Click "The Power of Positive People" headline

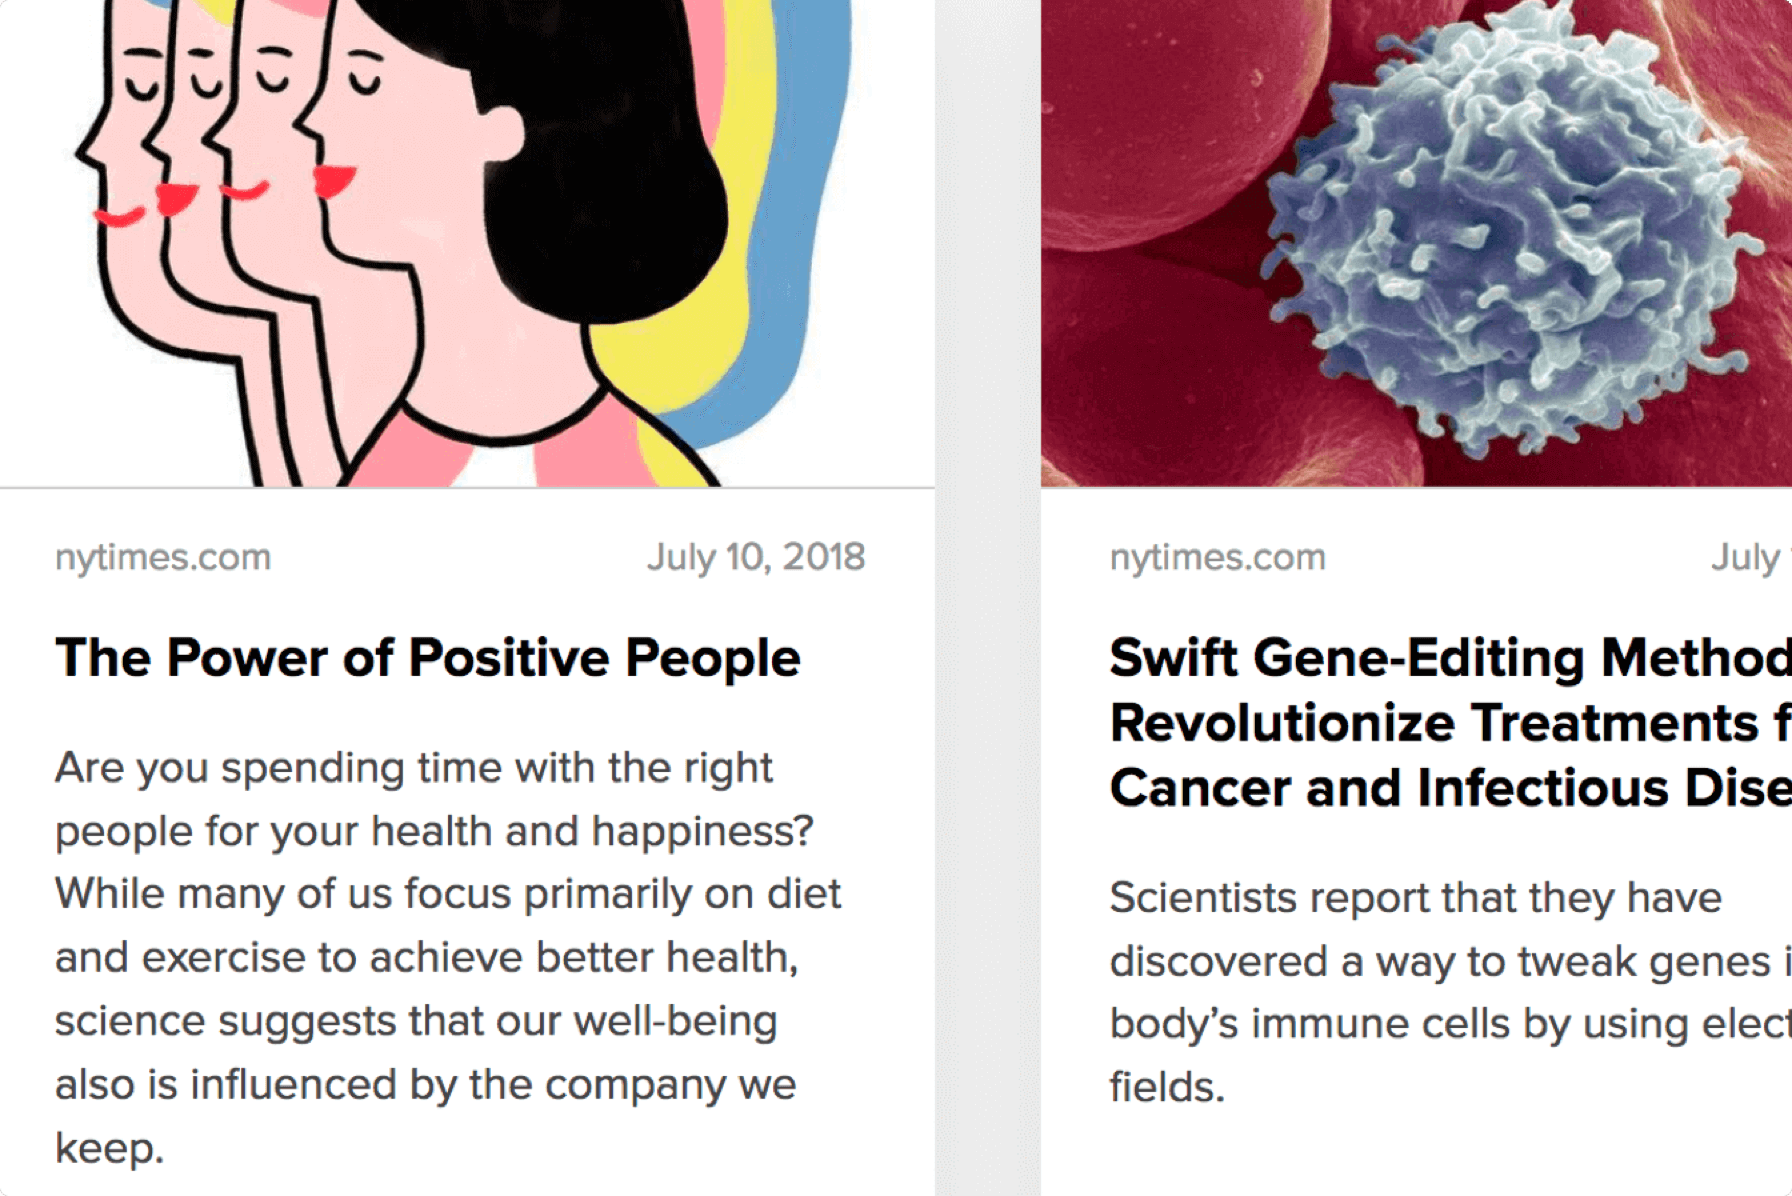click(x=428, y=658)
